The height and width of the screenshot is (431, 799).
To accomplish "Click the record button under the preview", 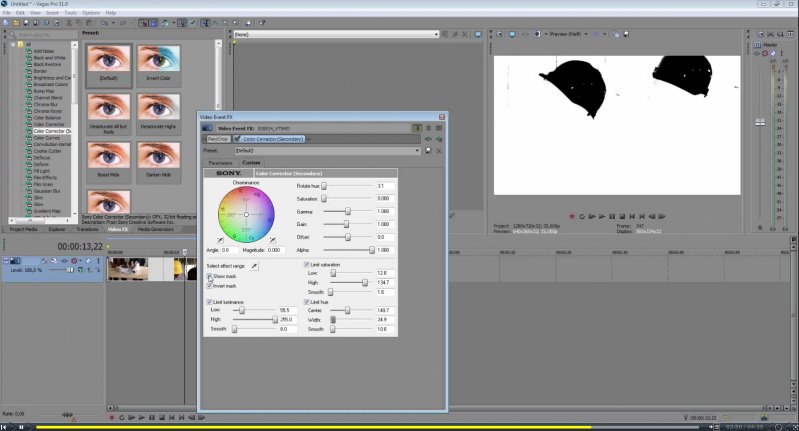I will (571, 215).
